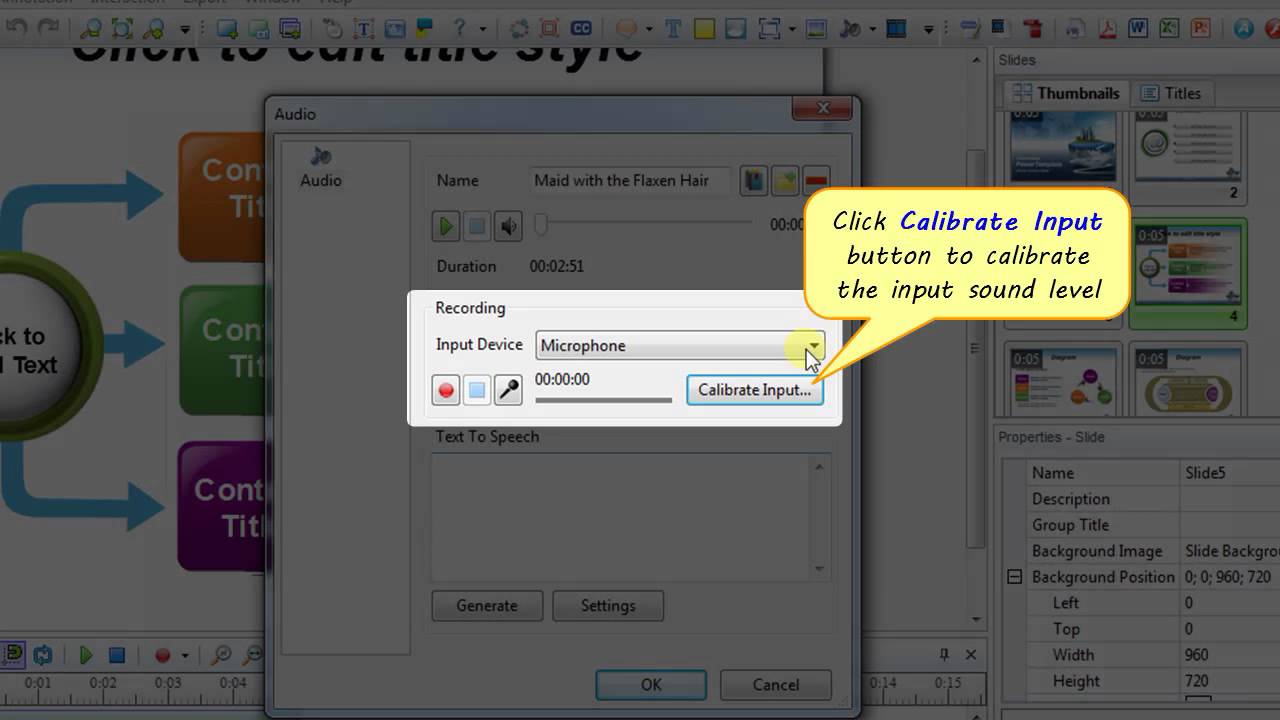Viewport: 1280px width, 720px height.
Task: Click the zoom out magnifier in toolbar
Action: (x=90, y=29)
